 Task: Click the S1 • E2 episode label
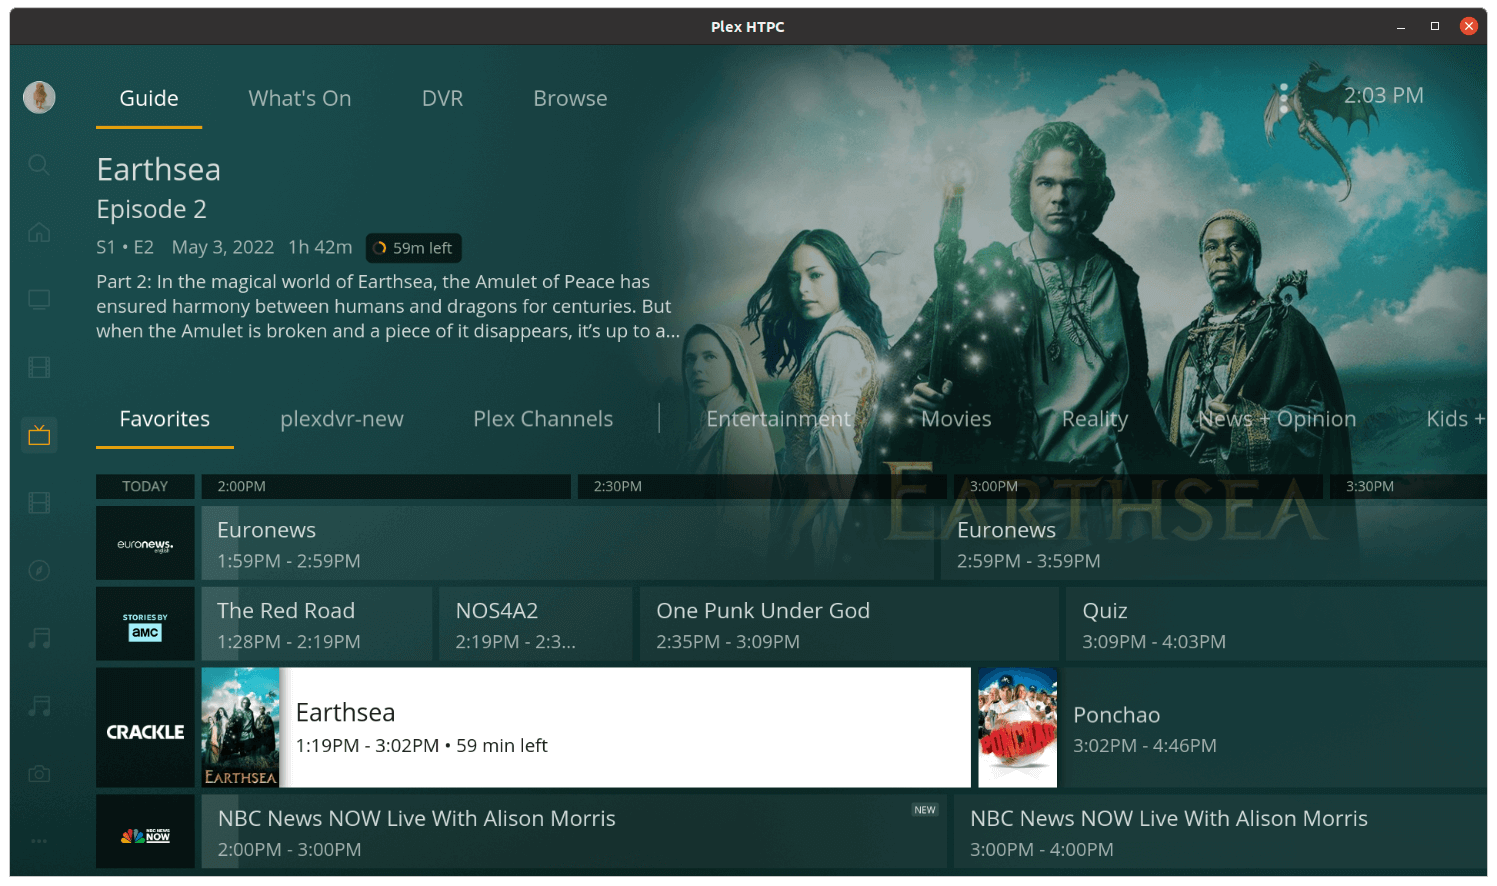pyautogui.click(x=125, y=247)
